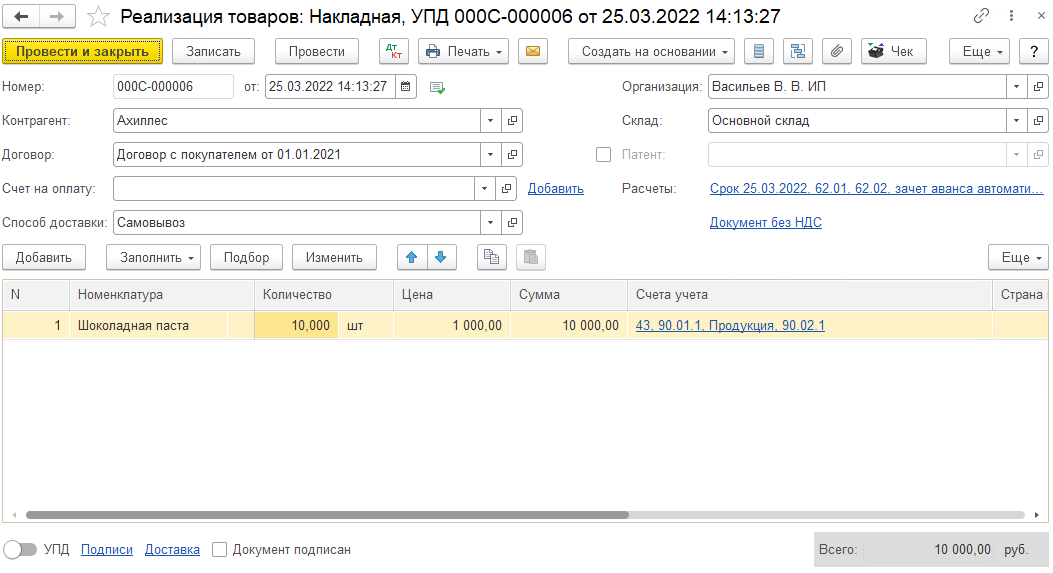Expand the Организация dropdown
The image size is (1053, 573).
point(1017,87)
